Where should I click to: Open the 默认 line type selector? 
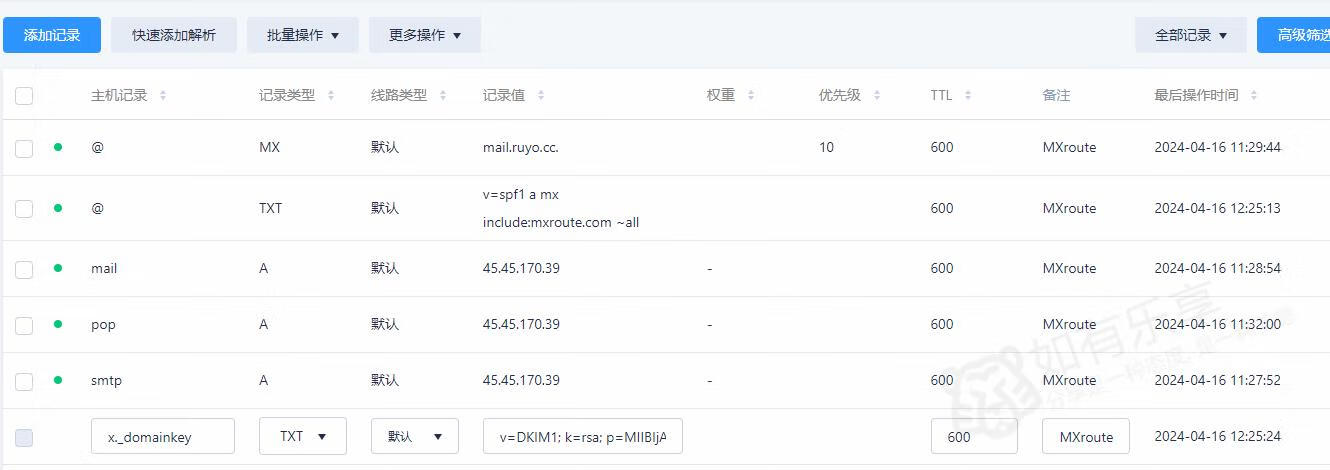414,437
